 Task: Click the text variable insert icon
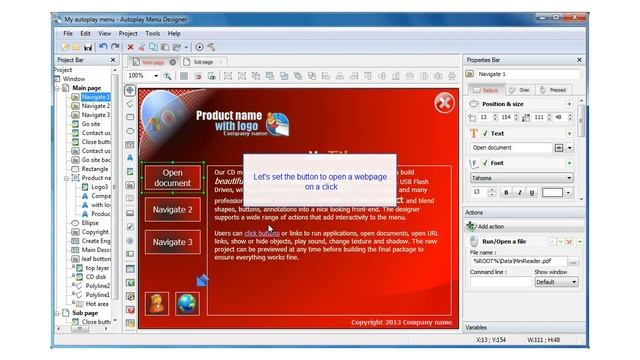click(x=558, y=148)
